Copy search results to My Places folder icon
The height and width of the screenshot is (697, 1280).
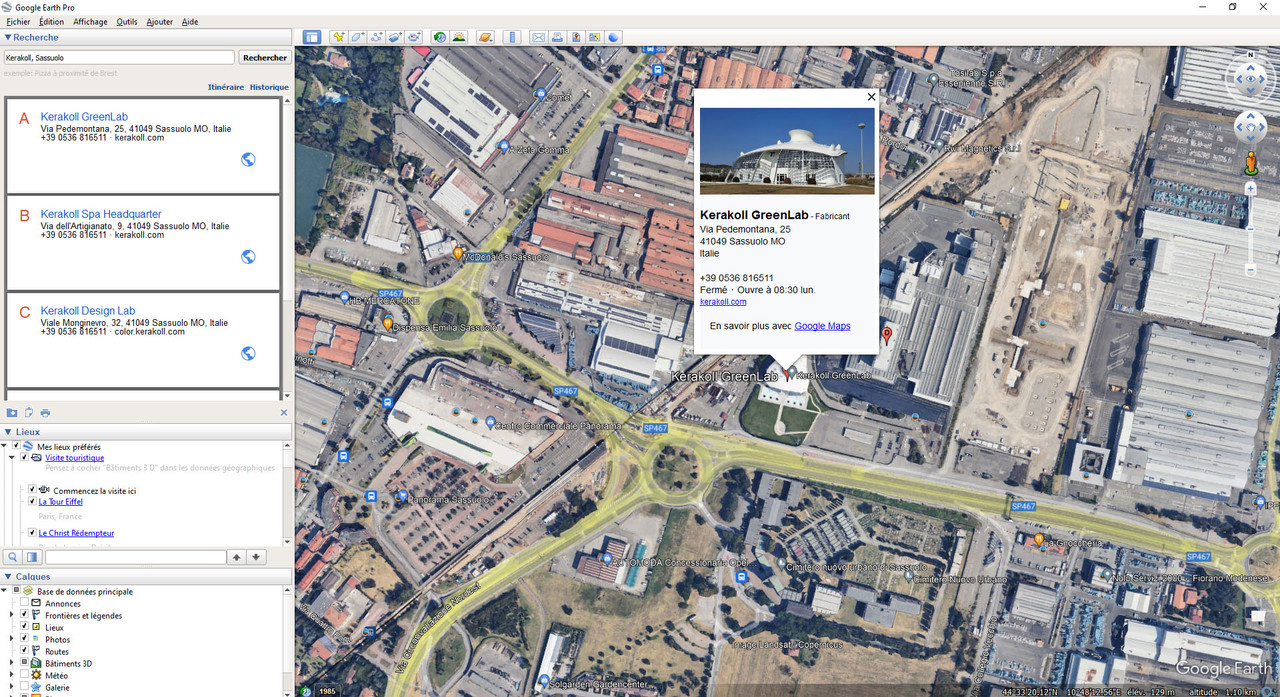[x=12, y=412]
